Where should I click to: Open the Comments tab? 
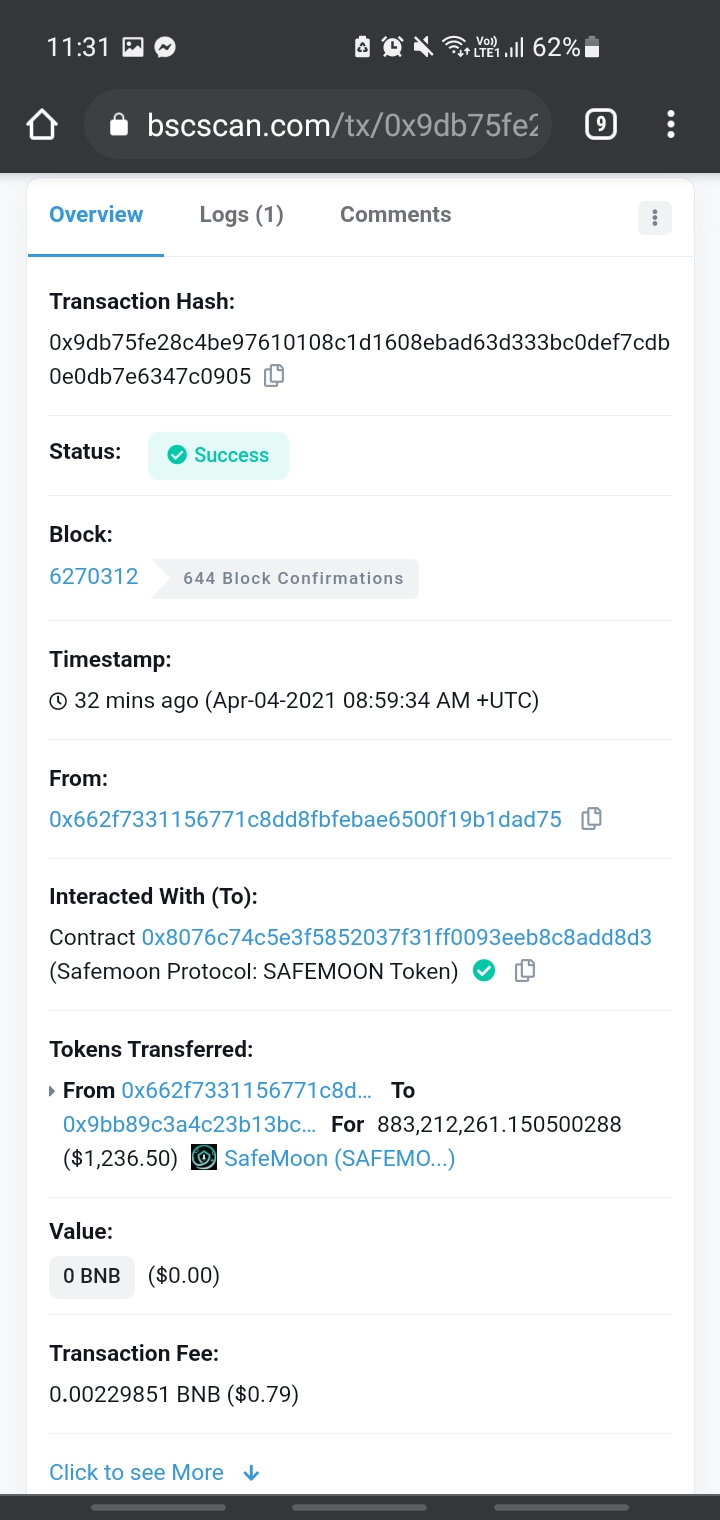395,214
